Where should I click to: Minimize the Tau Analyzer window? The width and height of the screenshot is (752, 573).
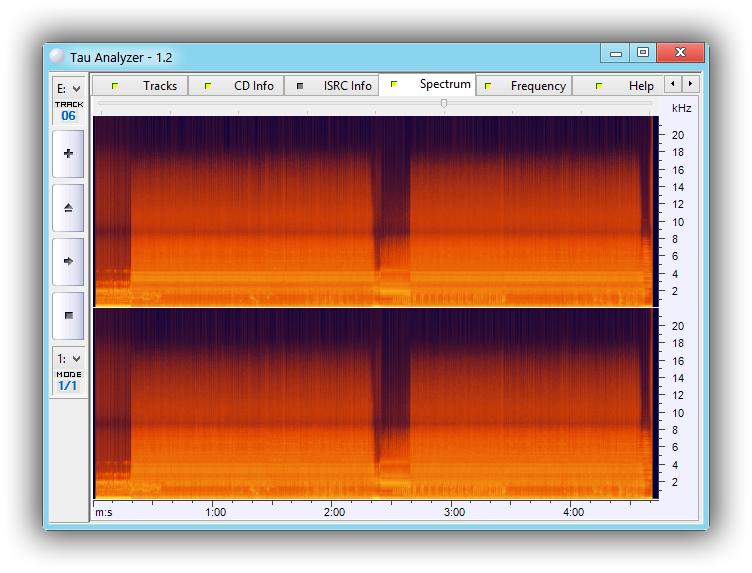click(x=616, y=53)
